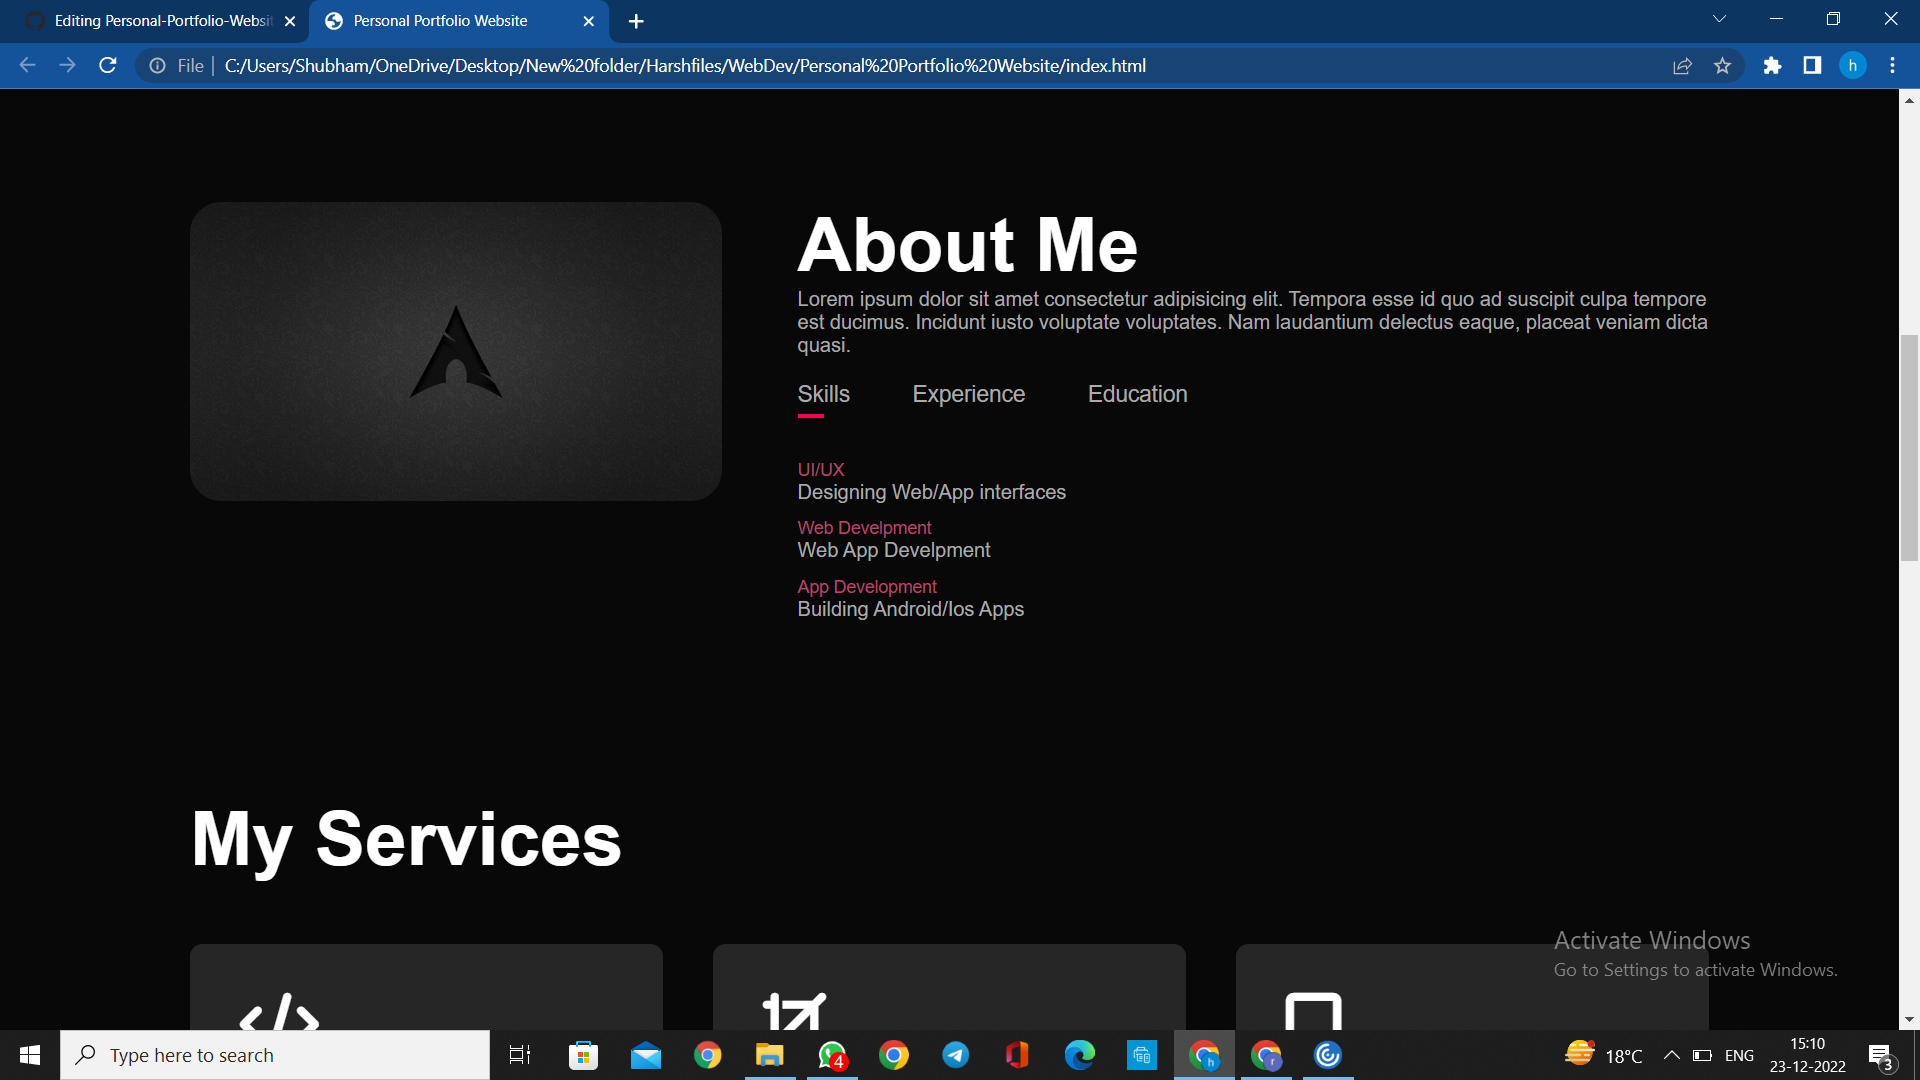Screen dimensions: 1920x1080
Task: Switch to the Experience tab
Action: 968,394
